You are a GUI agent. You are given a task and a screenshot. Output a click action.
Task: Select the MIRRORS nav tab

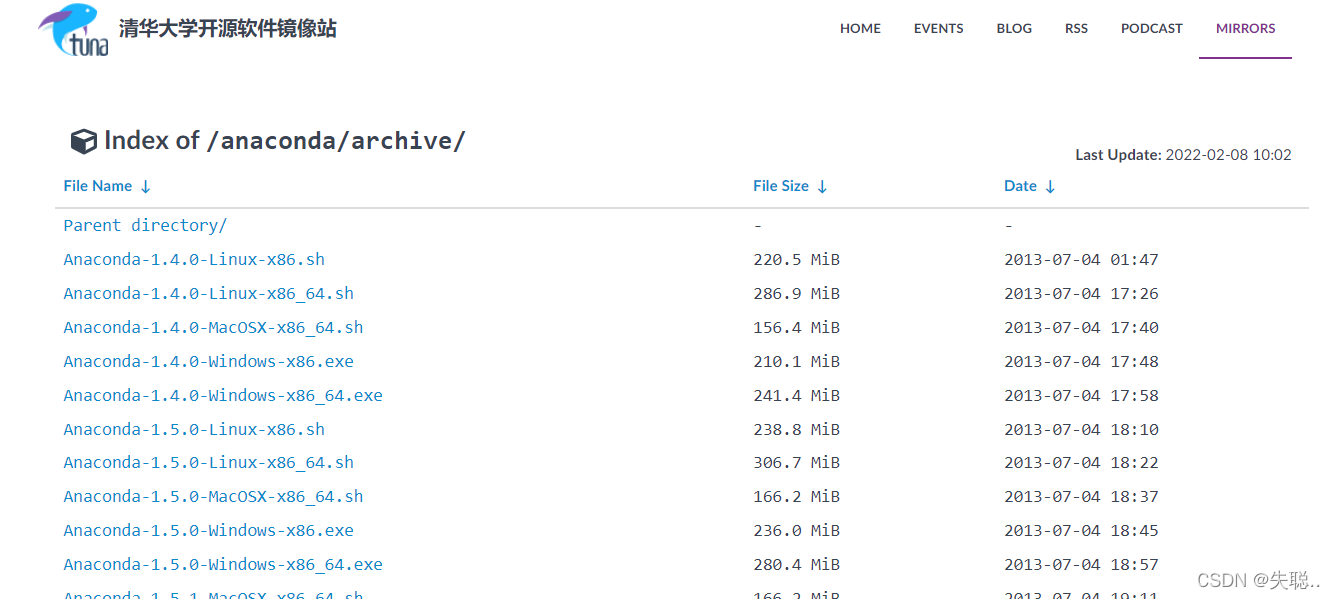pyautogui.click(x=1246, y=28)
